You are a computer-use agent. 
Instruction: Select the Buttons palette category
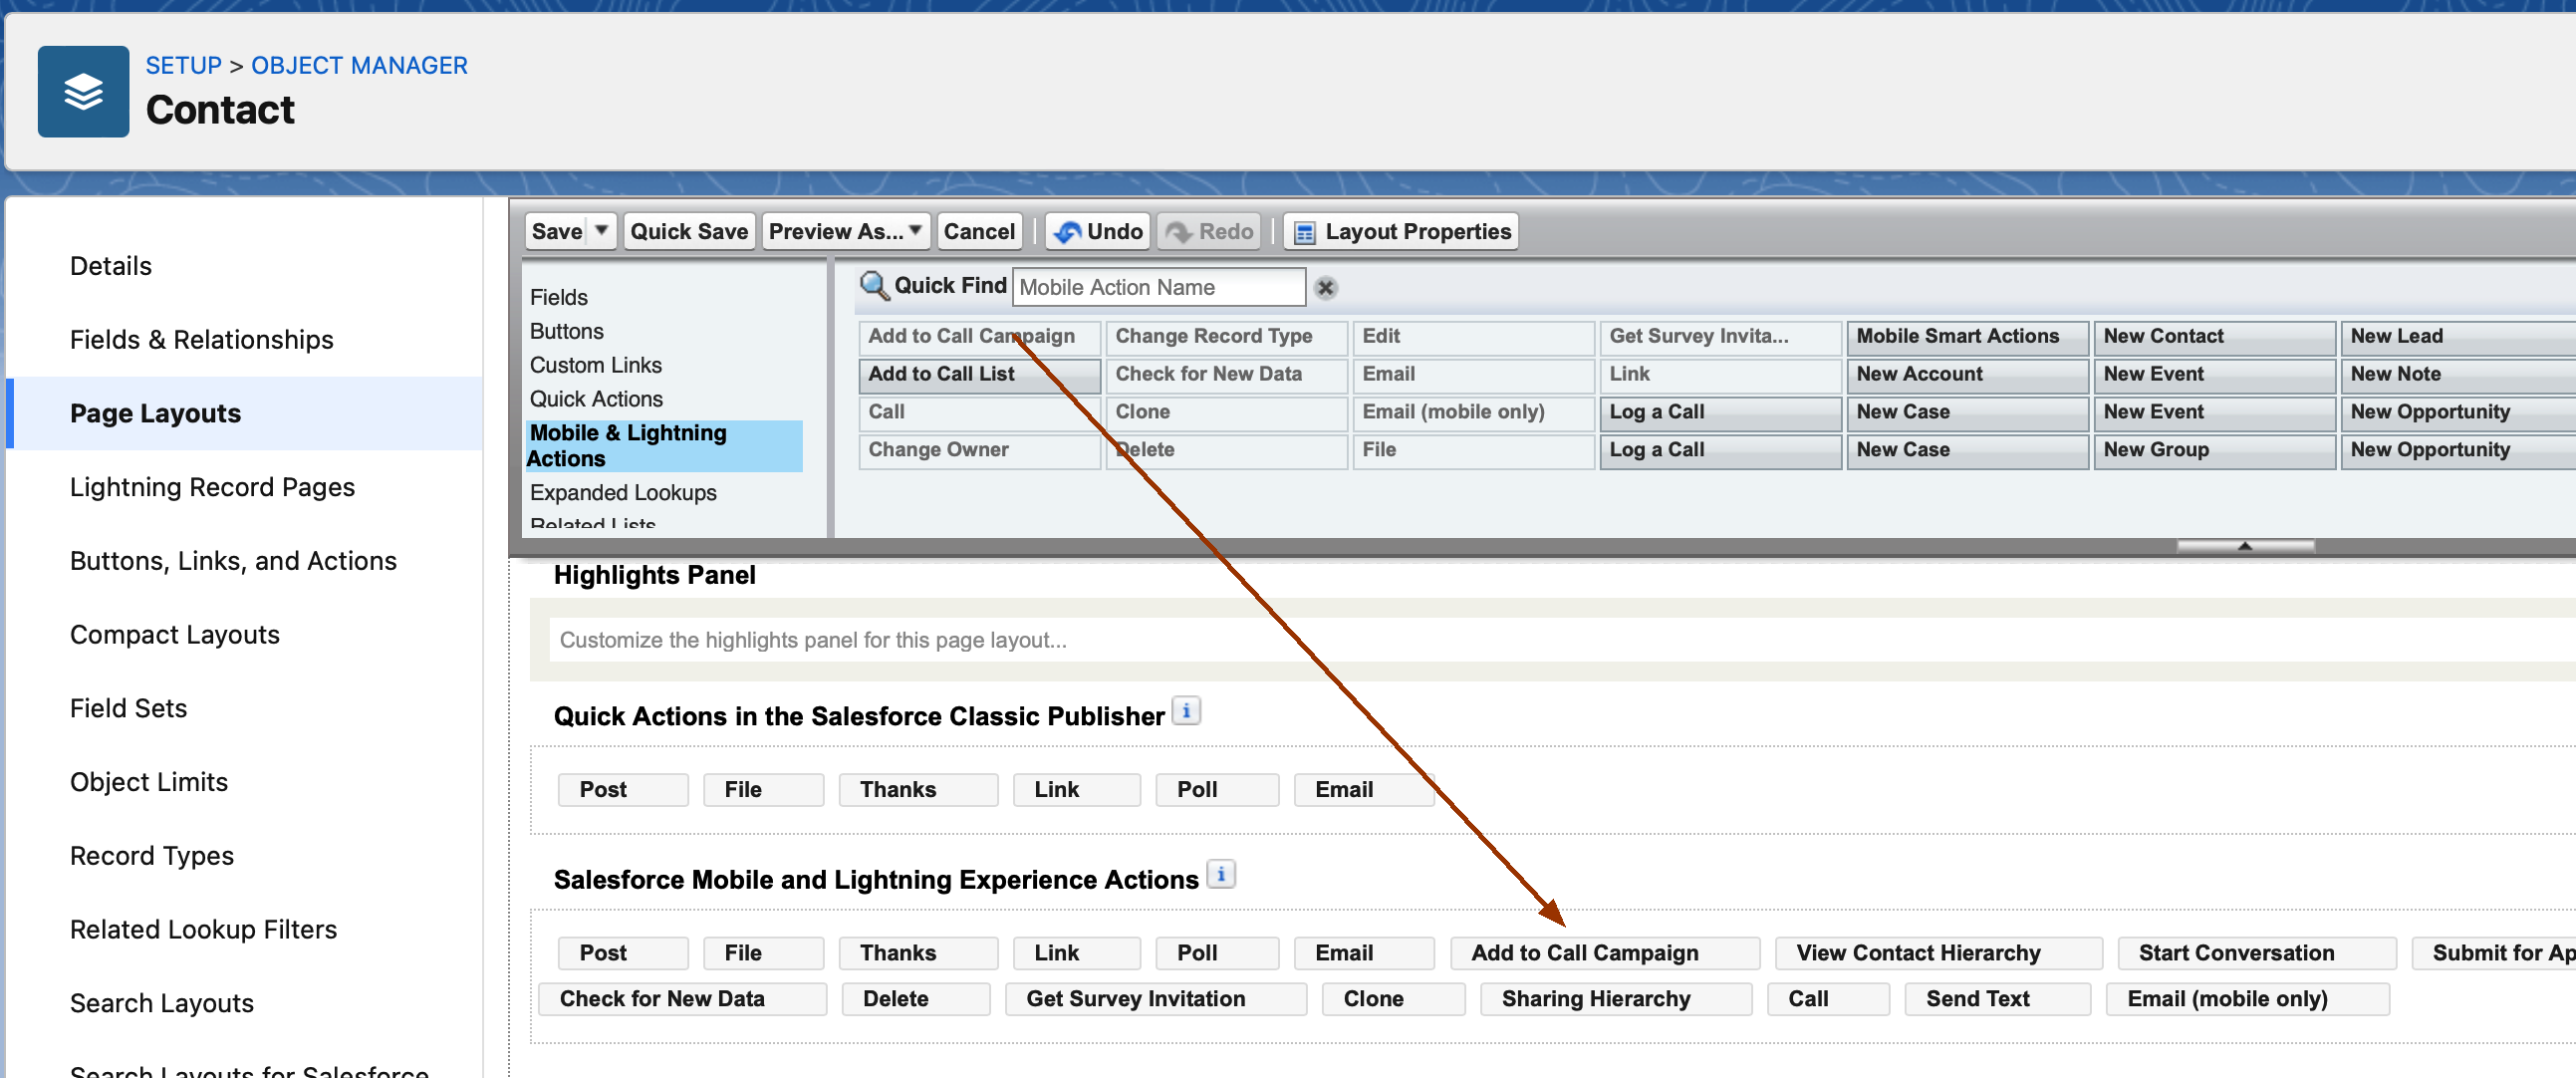click(567, 331)
